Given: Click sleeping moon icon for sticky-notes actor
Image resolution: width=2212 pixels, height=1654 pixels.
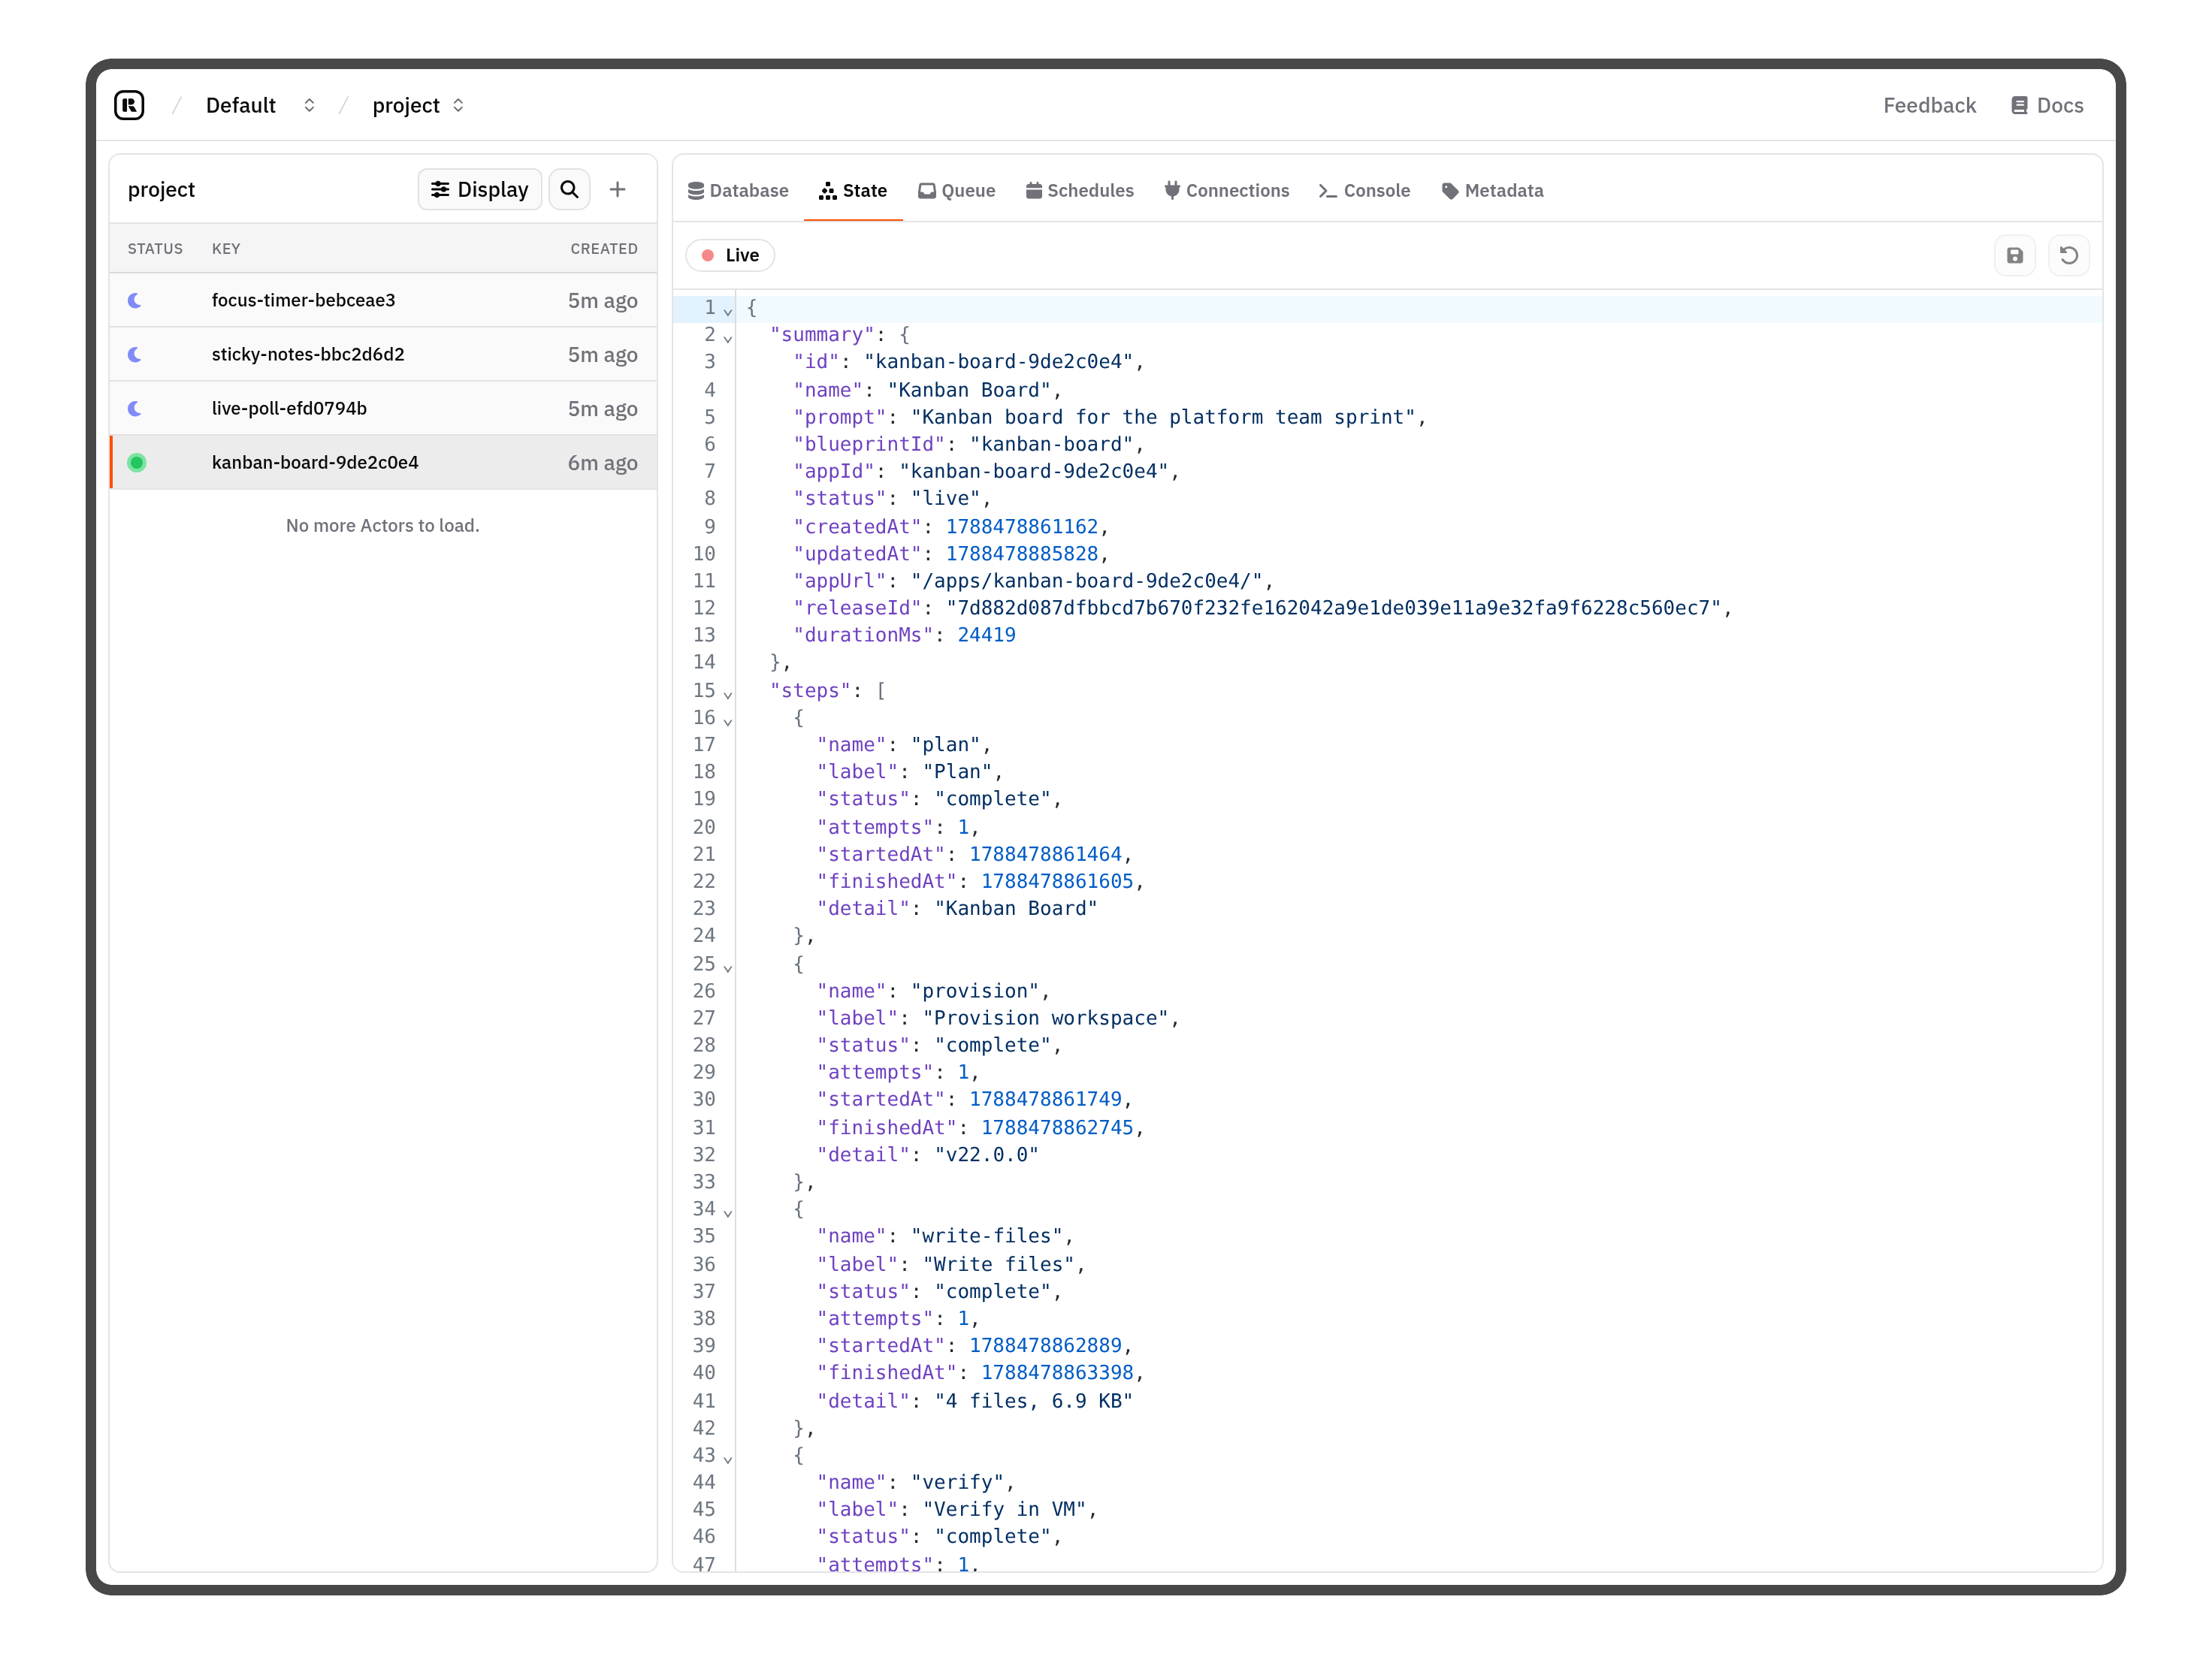Looking at the screenshot, I should coord(135,354).
